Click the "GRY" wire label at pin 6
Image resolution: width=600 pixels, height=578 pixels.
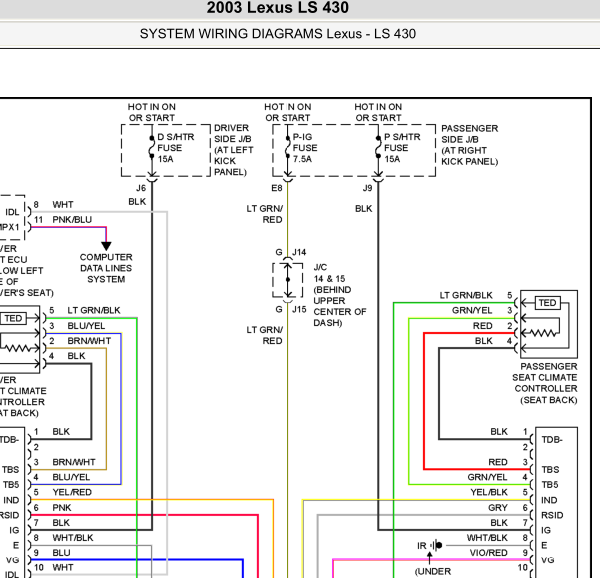click(x=497, y=508)
